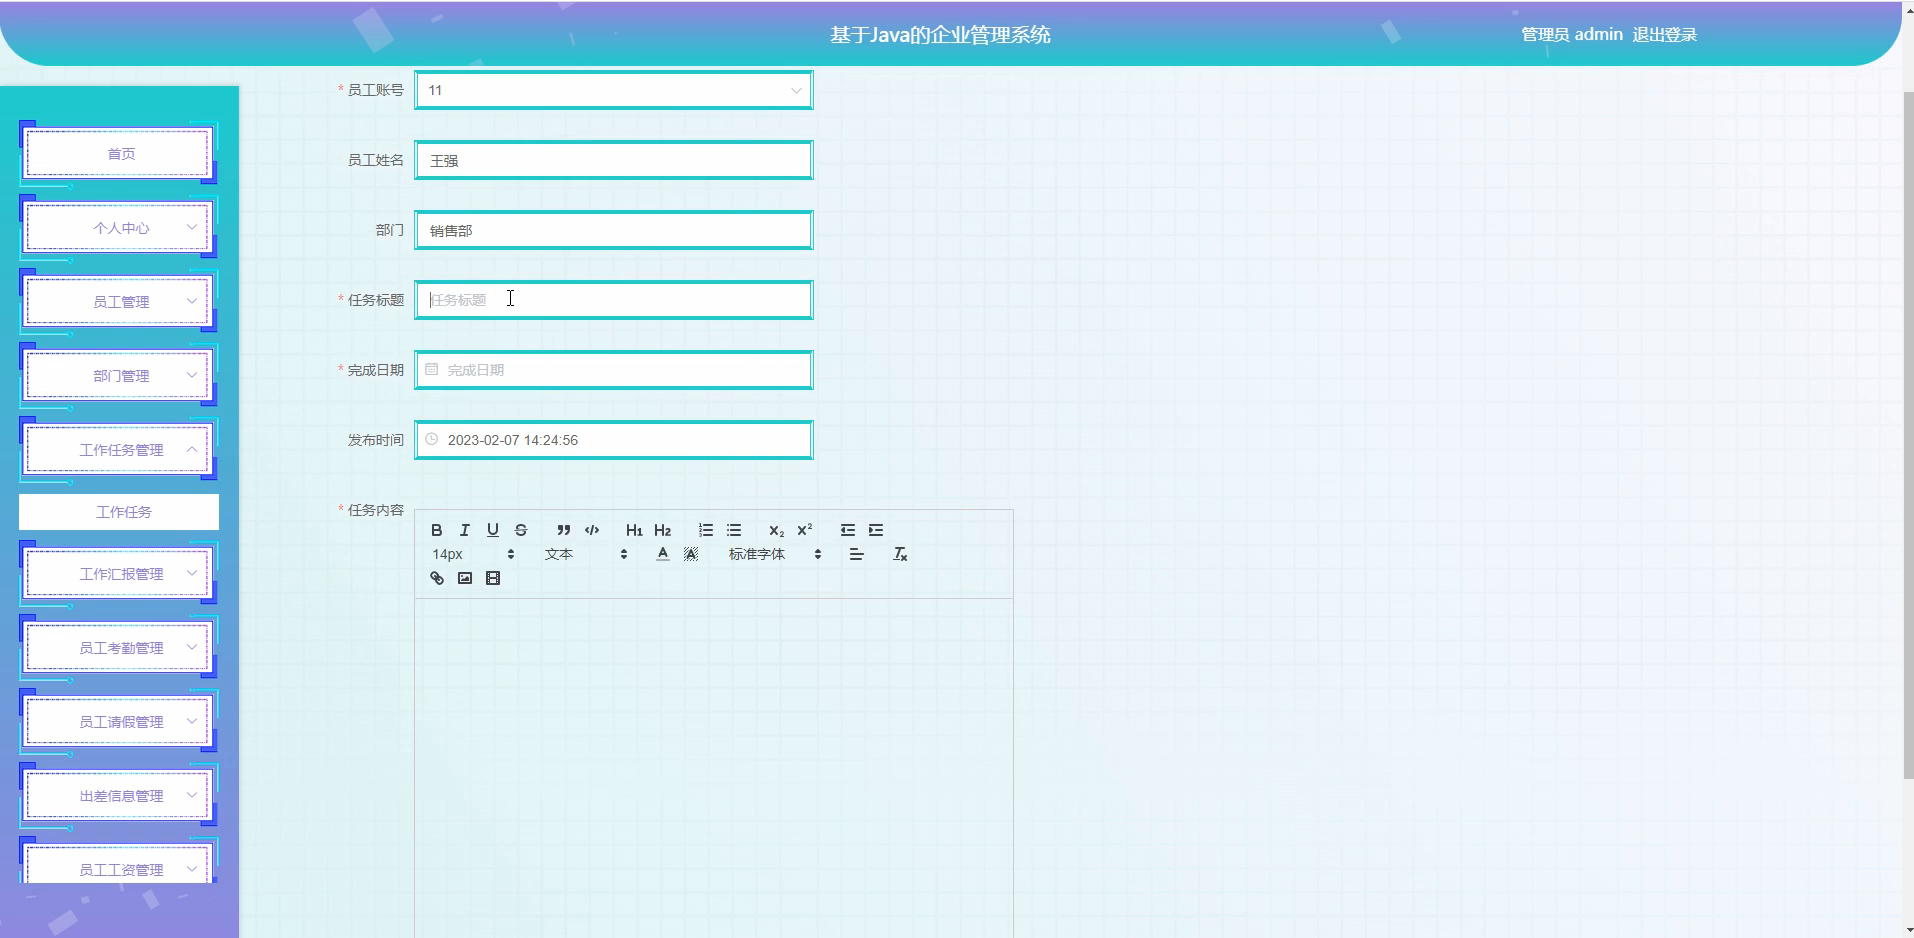Toggle underline formatting in the editor
Image resolution: width=1914 pixels, height=938 pixels.
point(492,530)
